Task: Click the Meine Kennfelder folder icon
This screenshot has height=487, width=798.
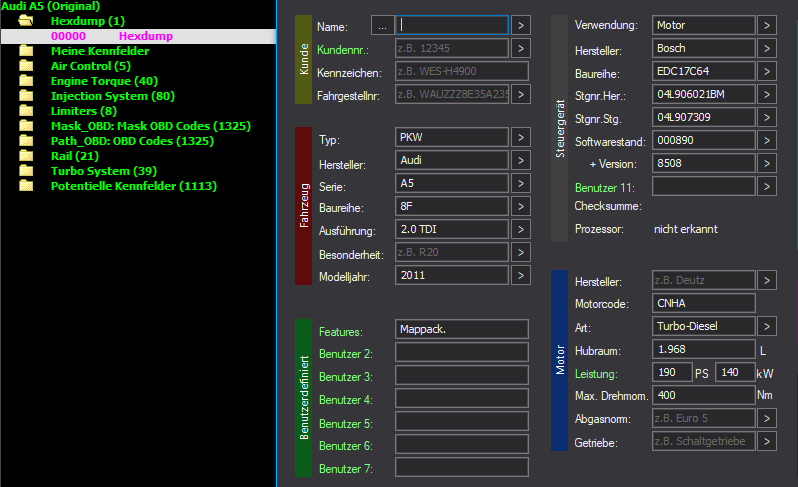Action: click(x=26, y=51)
